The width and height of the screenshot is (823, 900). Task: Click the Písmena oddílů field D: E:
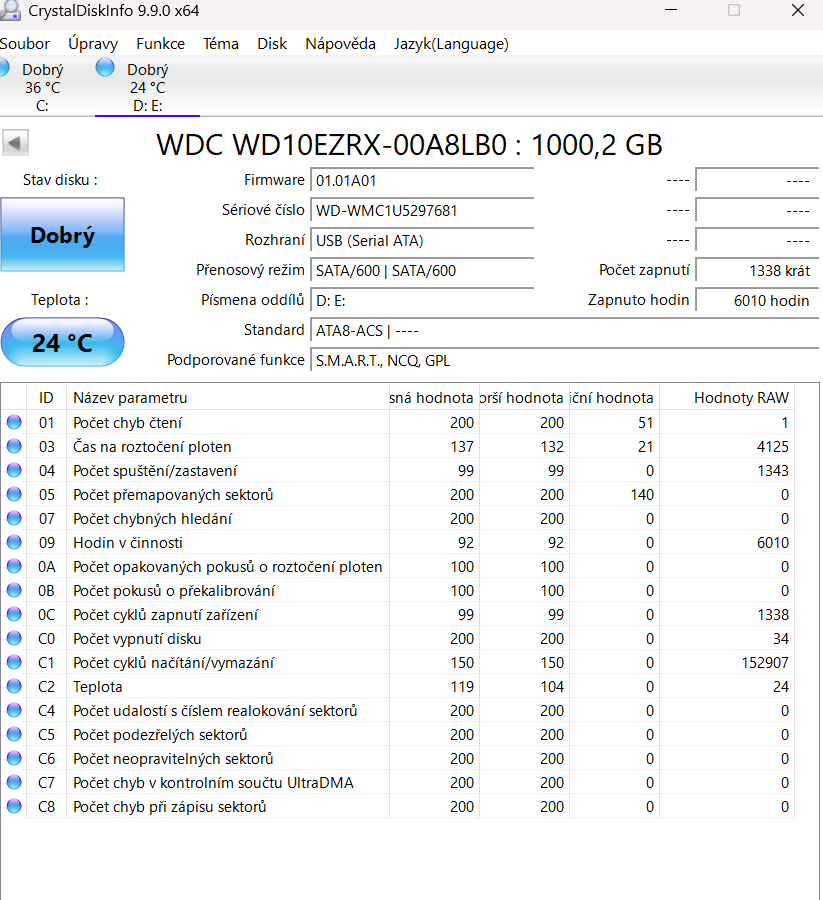point(422,300)
